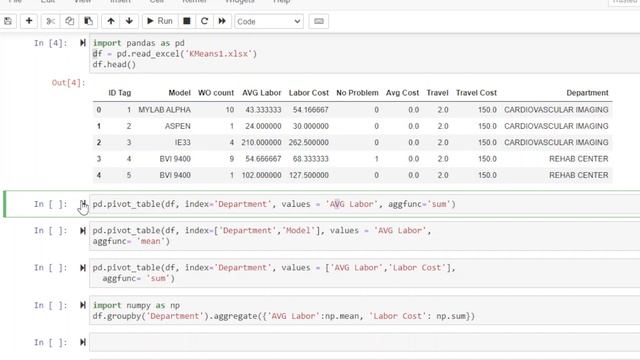
Task: Click the Avg Cost column header
Action: (402, 93)
